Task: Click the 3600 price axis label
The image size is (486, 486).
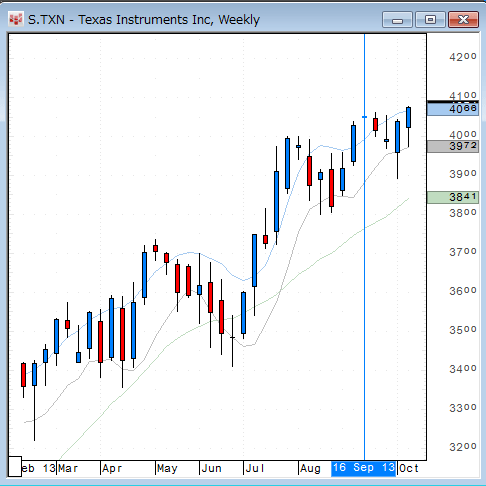Action: 463,291
